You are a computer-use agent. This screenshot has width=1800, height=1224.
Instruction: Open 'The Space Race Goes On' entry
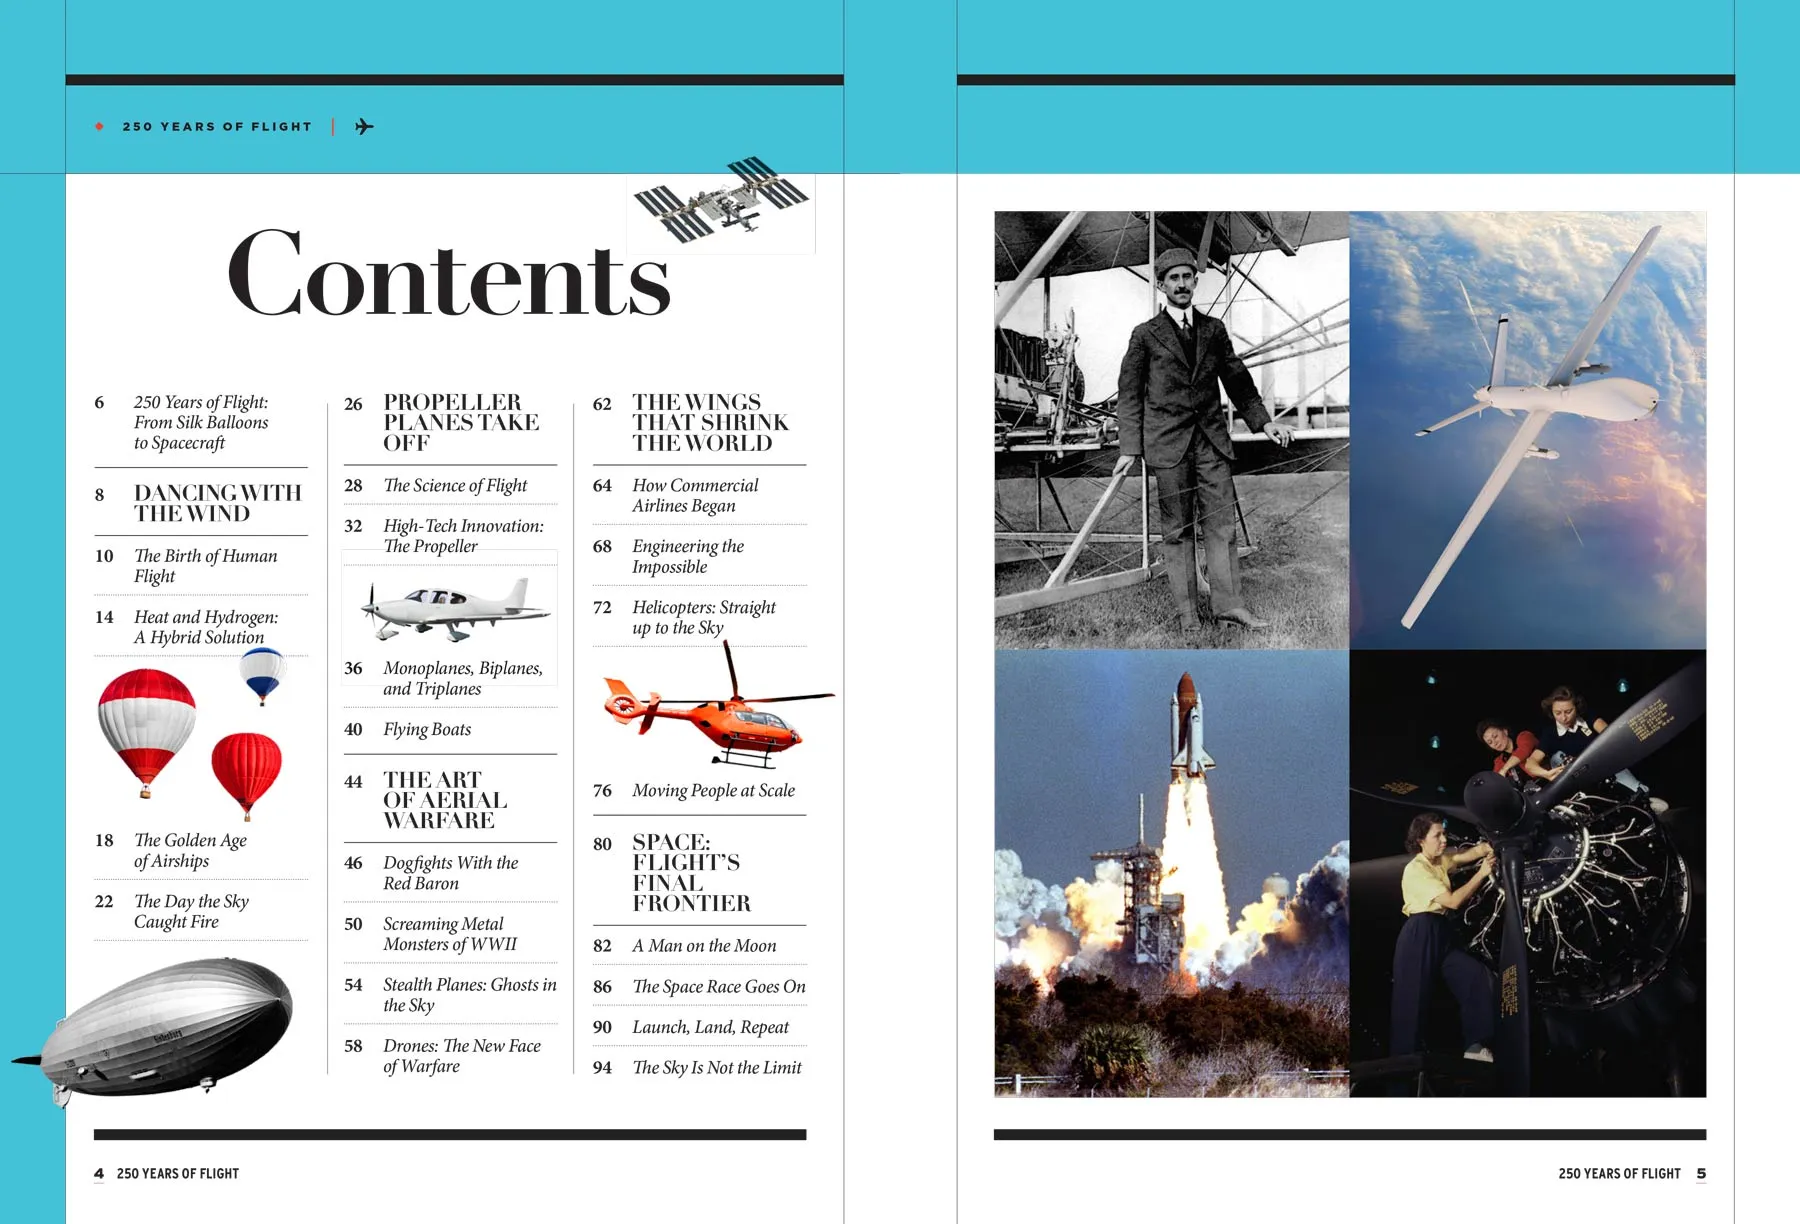(x=719, y=986)
